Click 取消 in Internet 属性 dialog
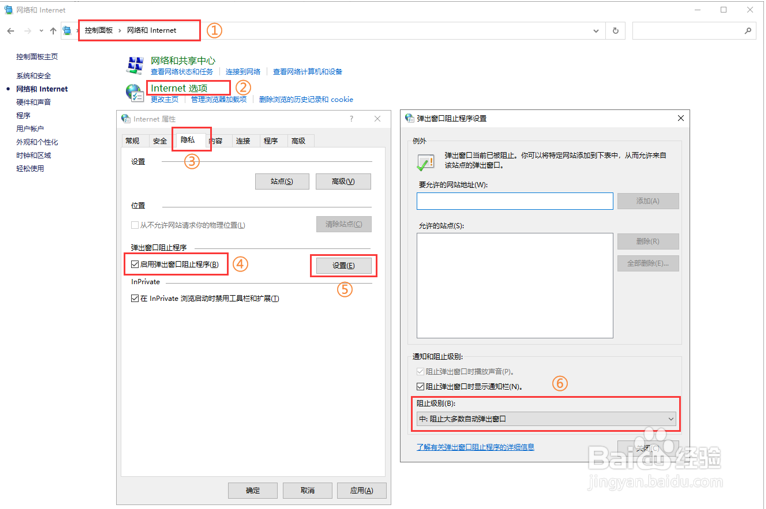This screenshot has height=509, width=766. click(307, 490)
